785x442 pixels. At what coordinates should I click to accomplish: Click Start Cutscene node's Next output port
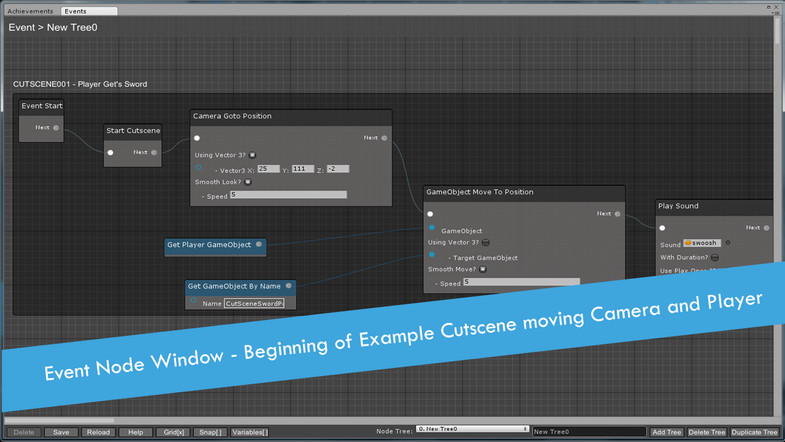(x=154, y=153)
